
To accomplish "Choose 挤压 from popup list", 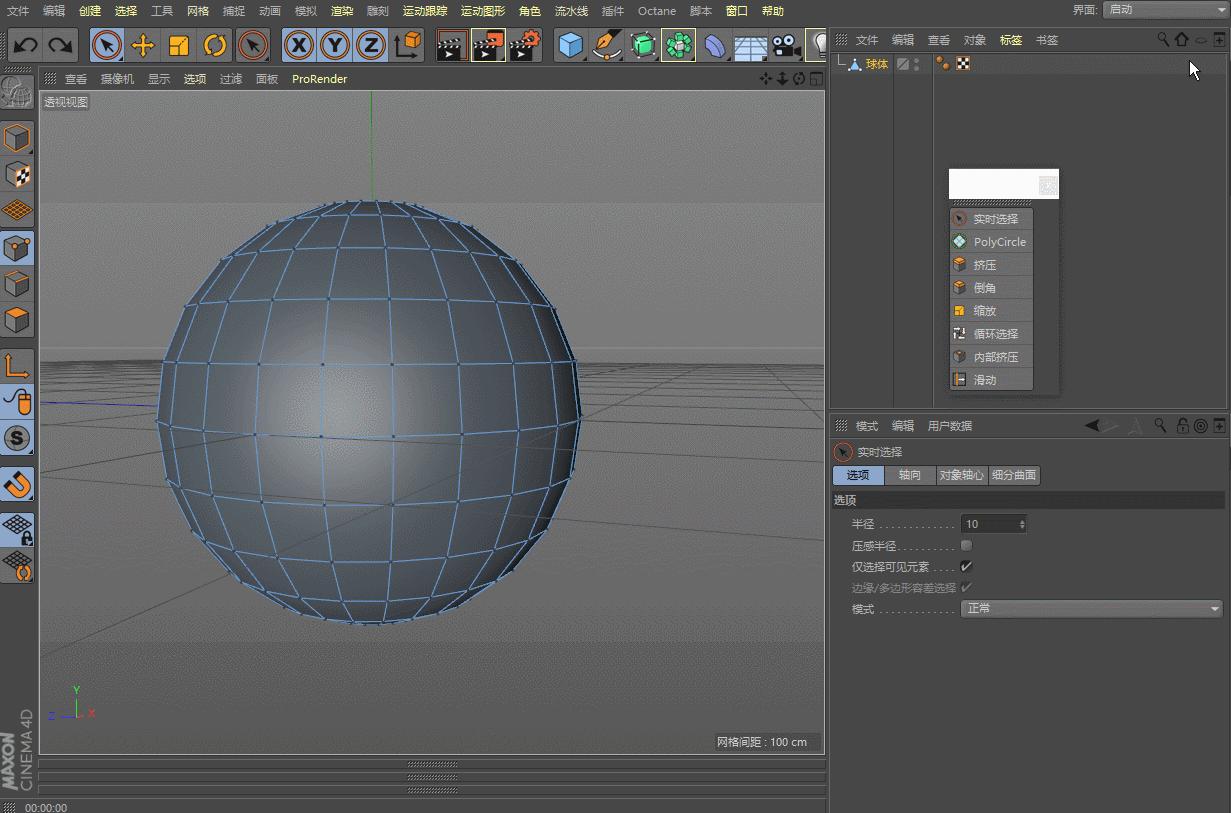I will tap(991, 265).
